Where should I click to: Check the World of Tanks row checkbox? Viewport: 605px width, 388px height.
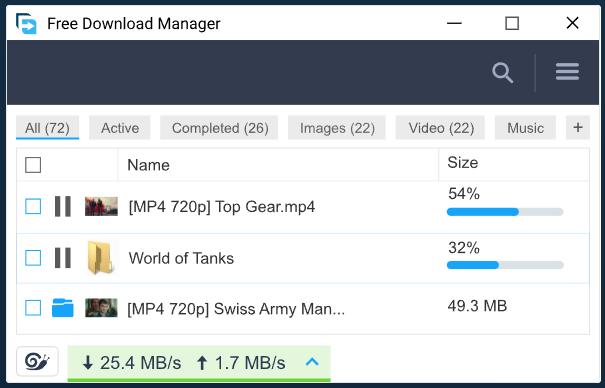[33, 258]
